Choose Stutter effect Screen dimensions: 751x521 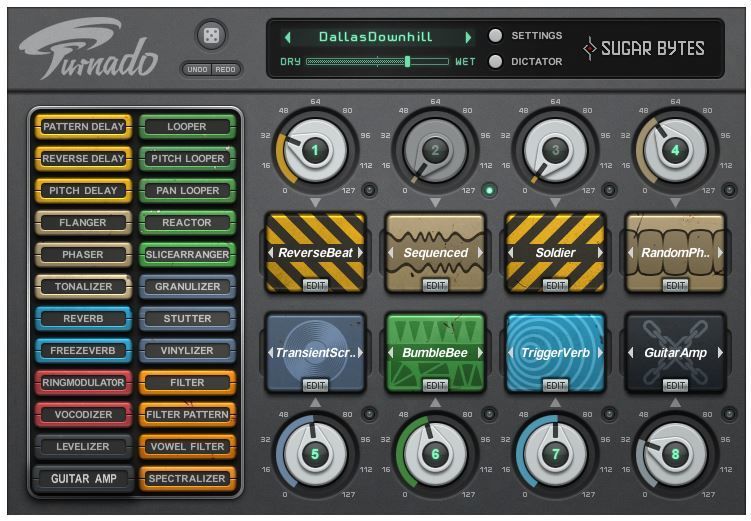(187, 318)
